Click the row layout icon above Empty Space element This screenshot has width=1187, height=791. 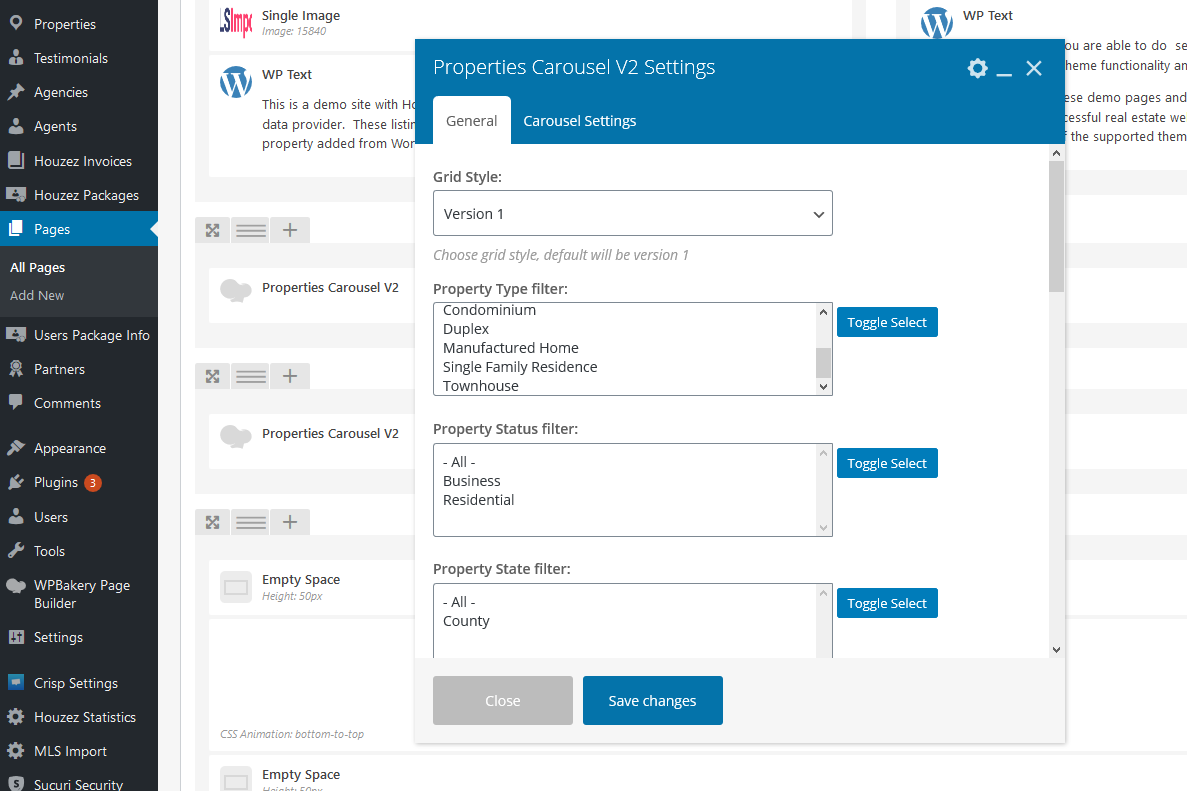[x=251, y=522]
